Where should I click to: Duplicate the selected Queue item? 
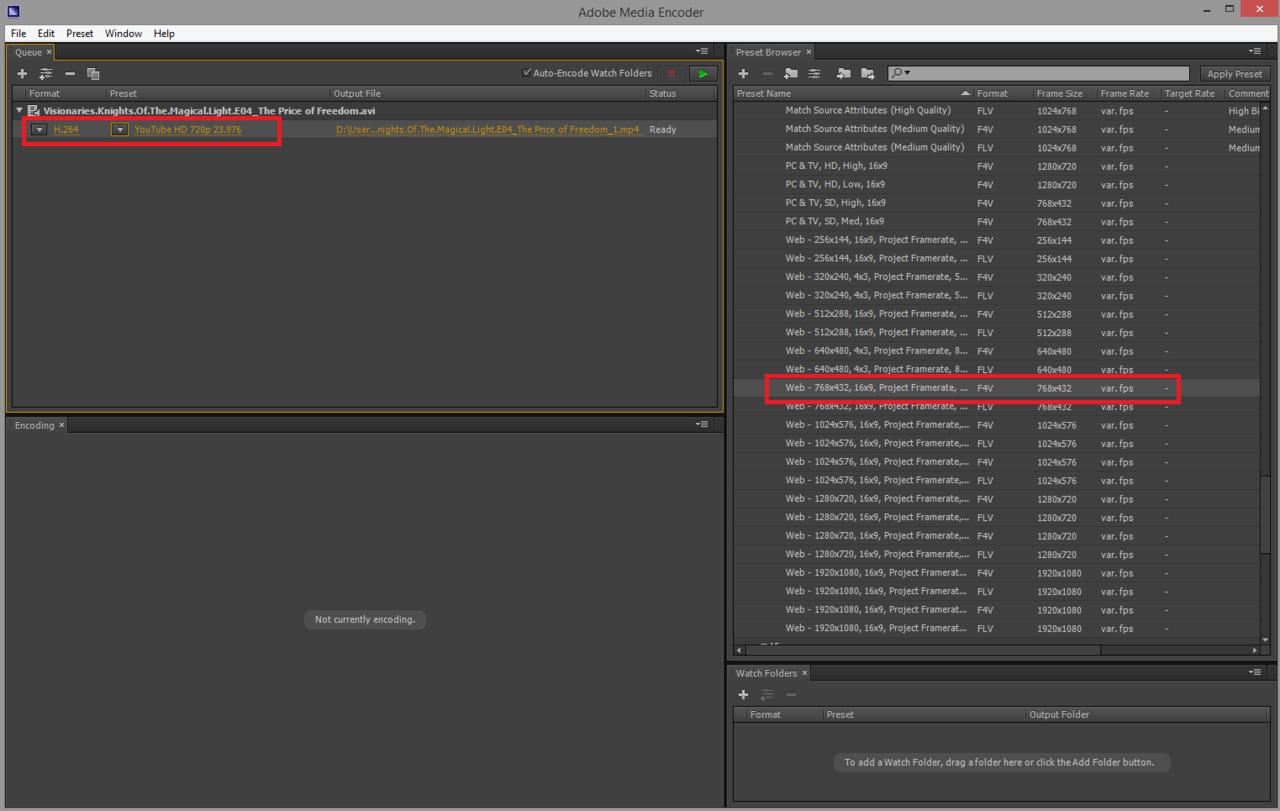93,74
